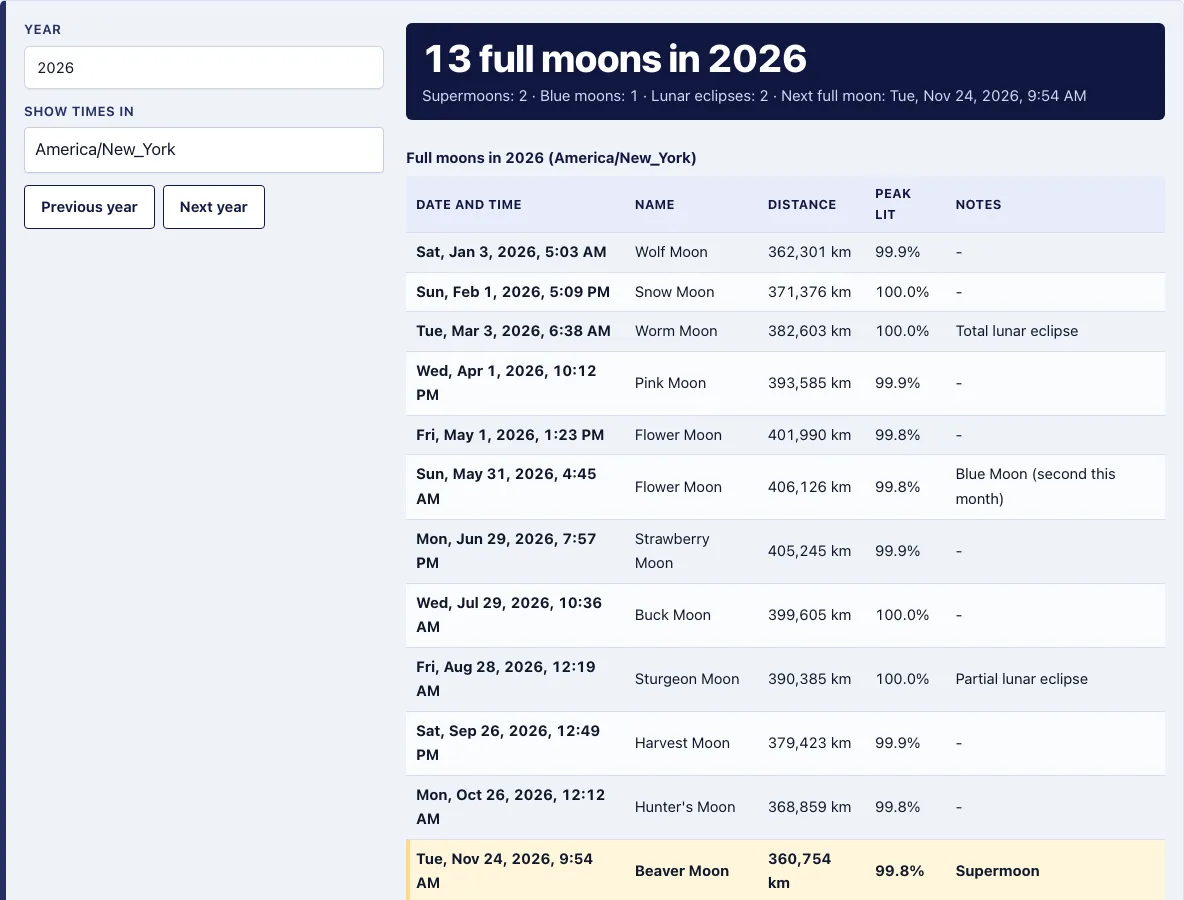The width and height of the screenshot is (1184, 900).
Task: Click the Year input field showing 2026
Action: click(x=204, y=68)
